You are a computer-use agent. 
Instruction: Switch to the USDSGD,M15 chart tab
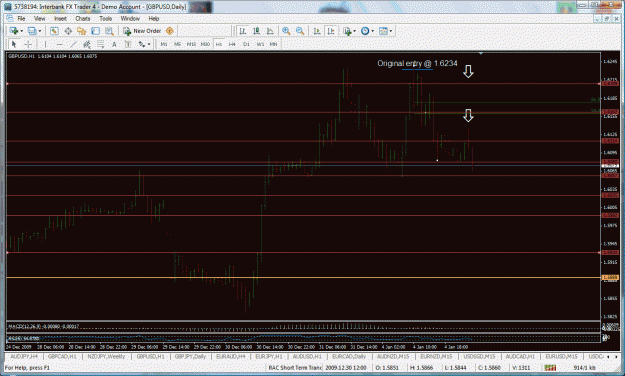click(x=479, y=356)
